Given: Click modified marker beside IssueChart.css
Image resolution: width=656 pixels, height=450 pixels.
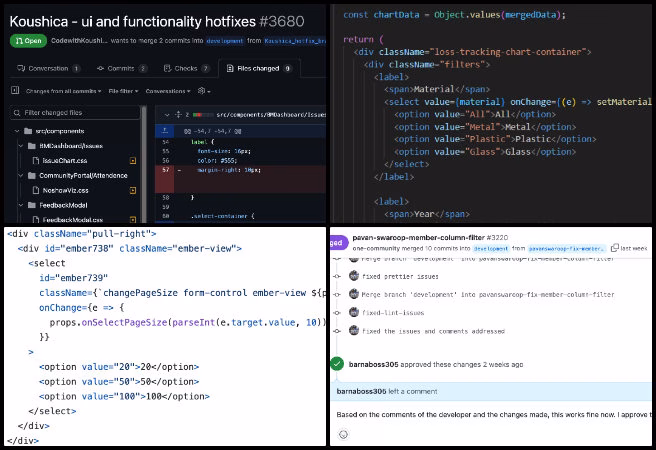Looking at the screenshot, I should coord(133,161).
